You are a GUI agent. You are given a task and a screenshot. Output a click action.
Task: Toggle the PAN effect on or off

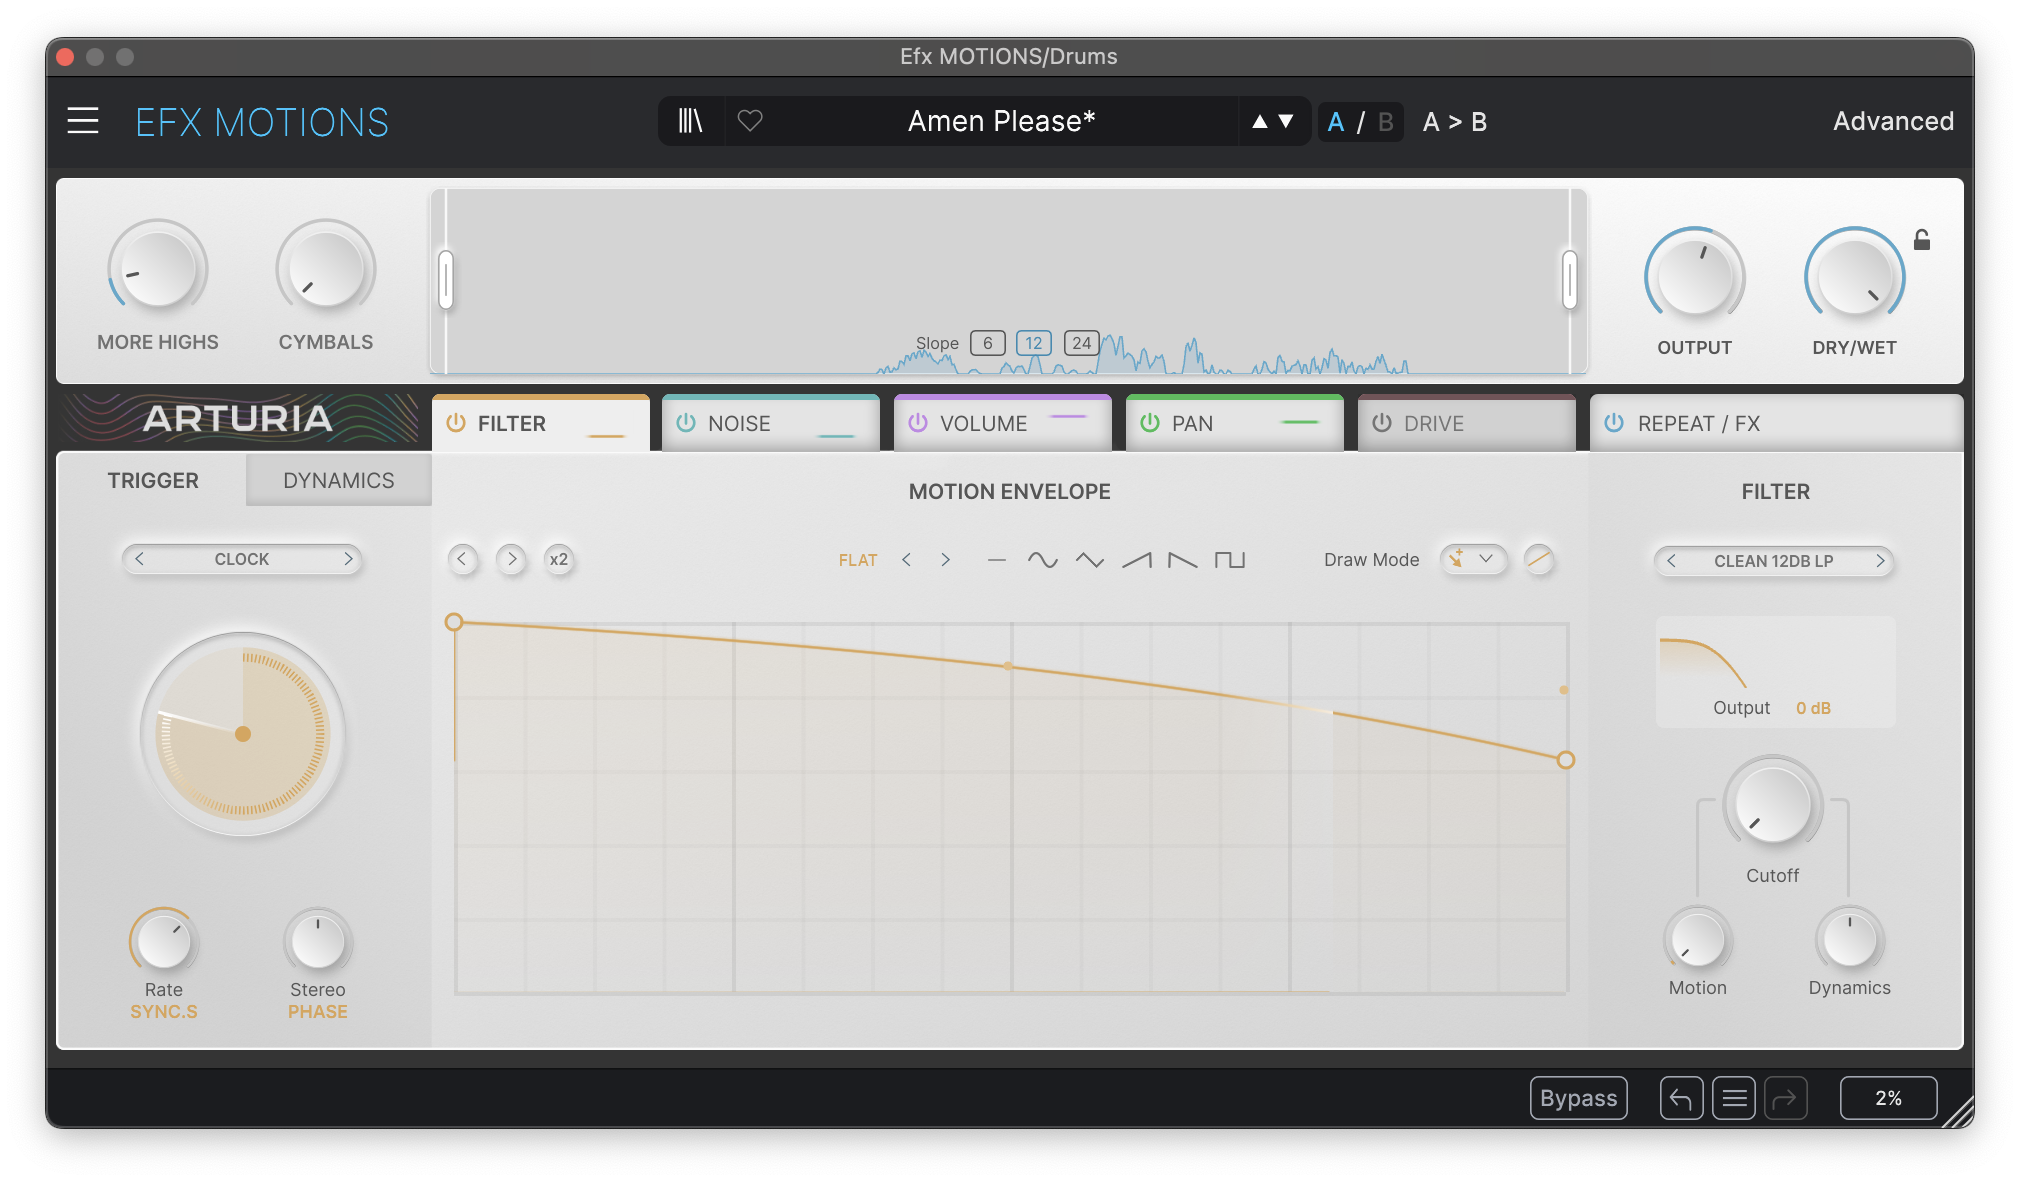tap(1149, 422)
